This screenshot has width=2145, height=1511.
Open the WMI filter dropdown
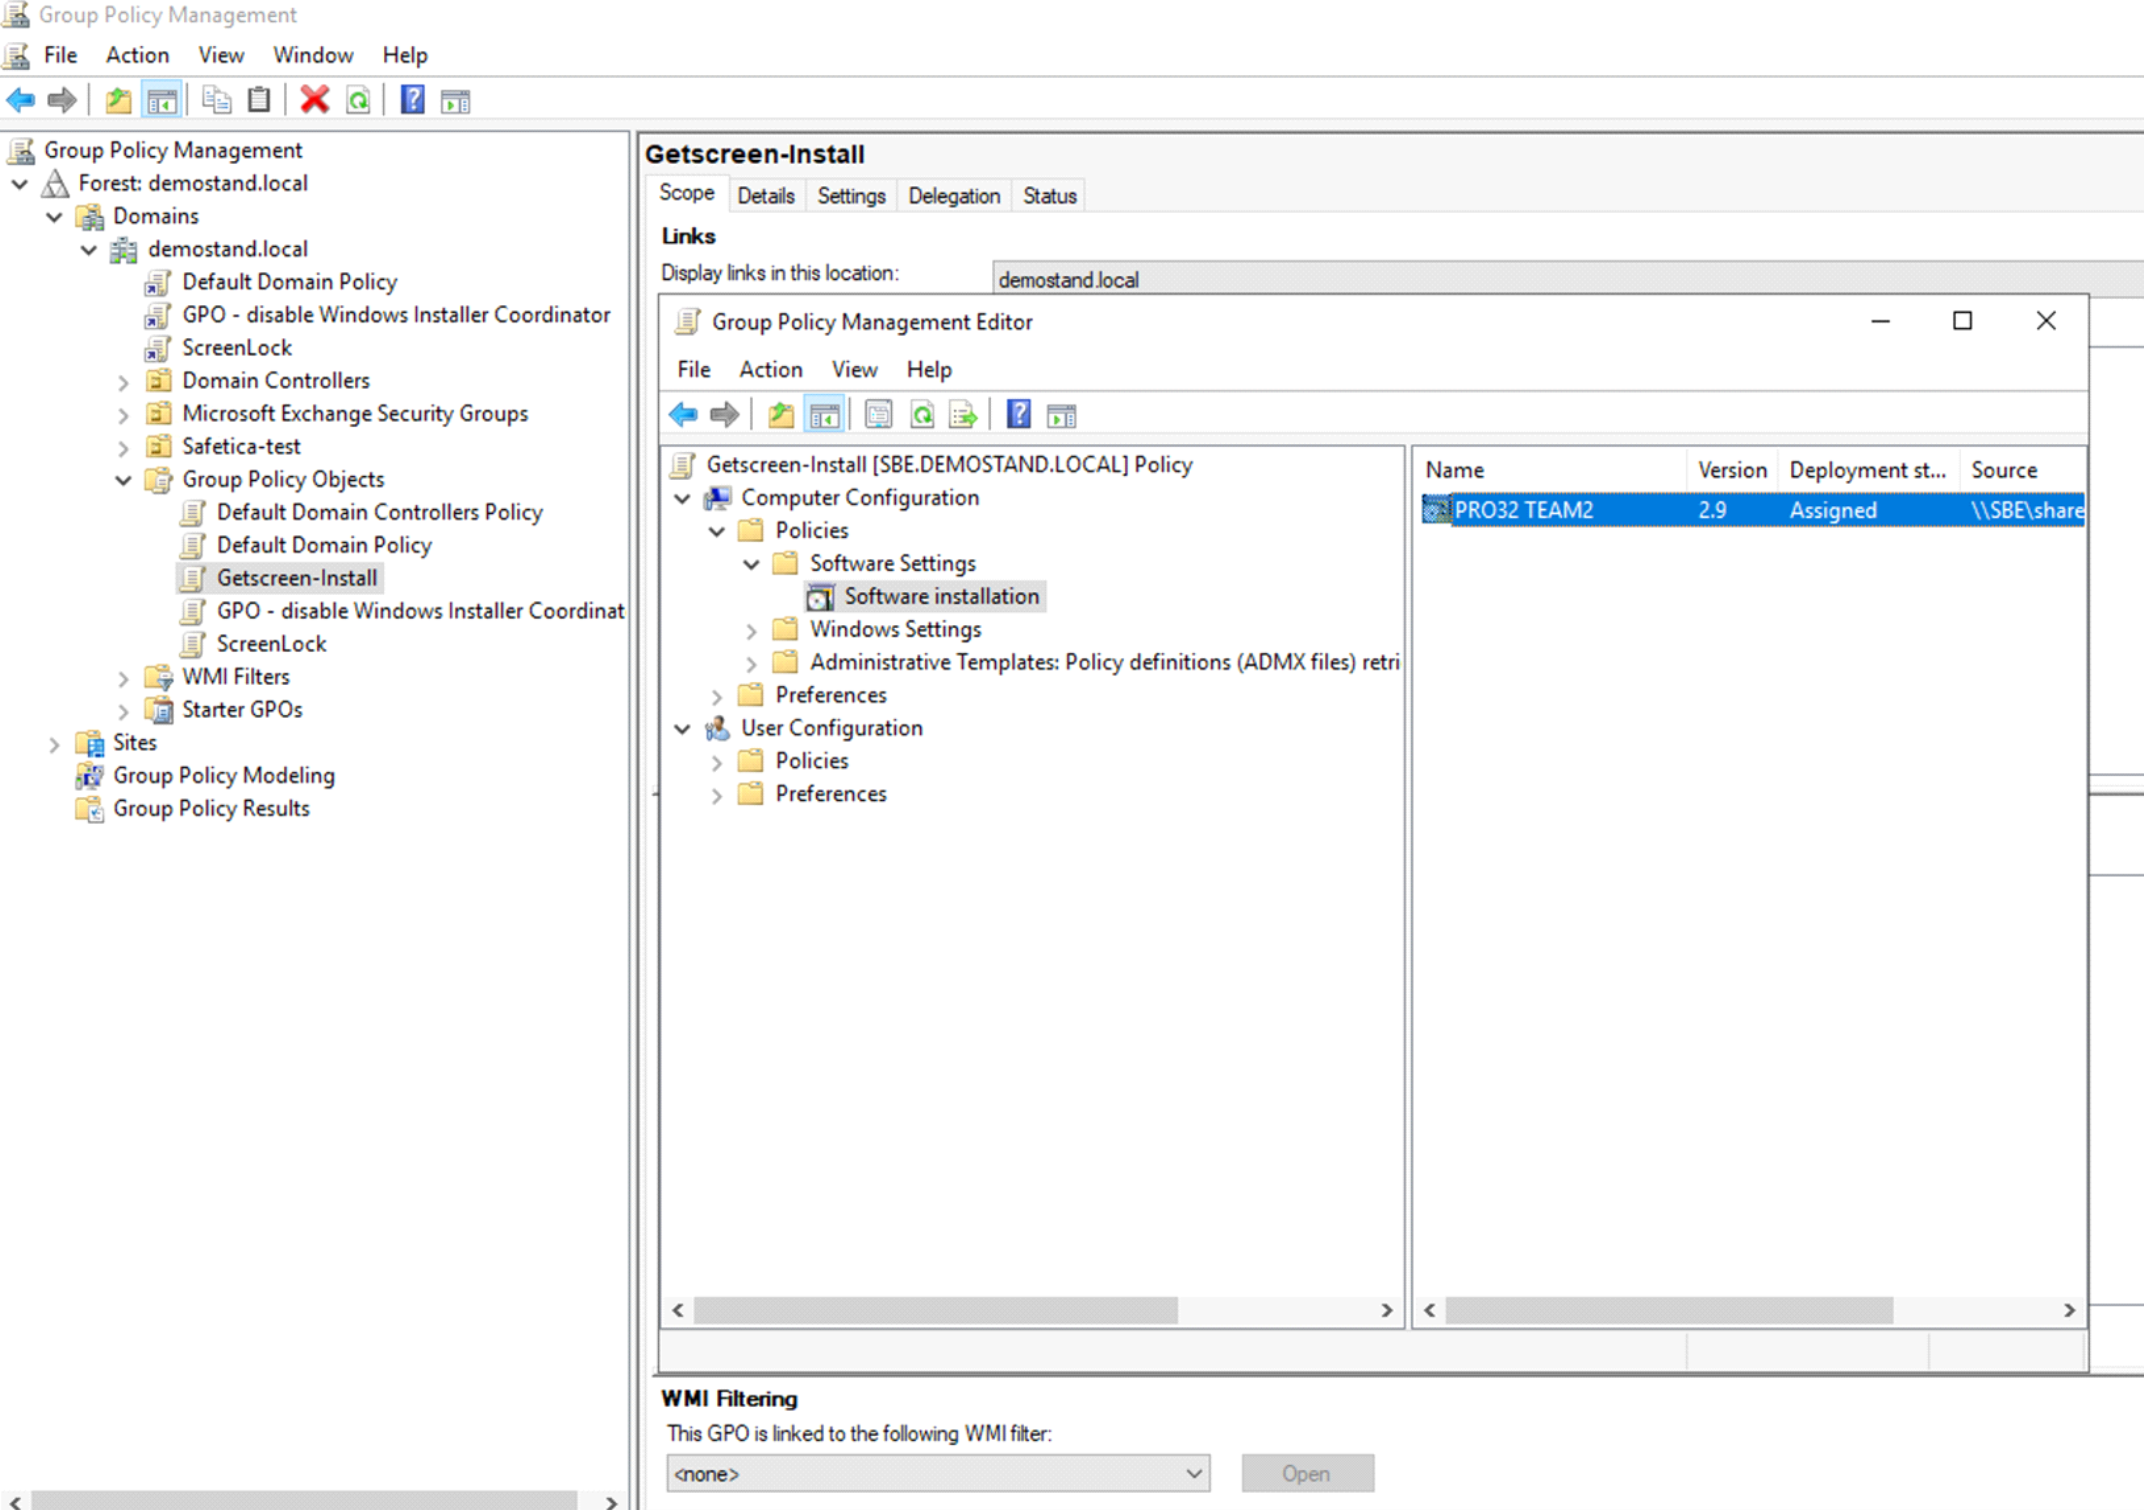[x=1193, y=1473]
